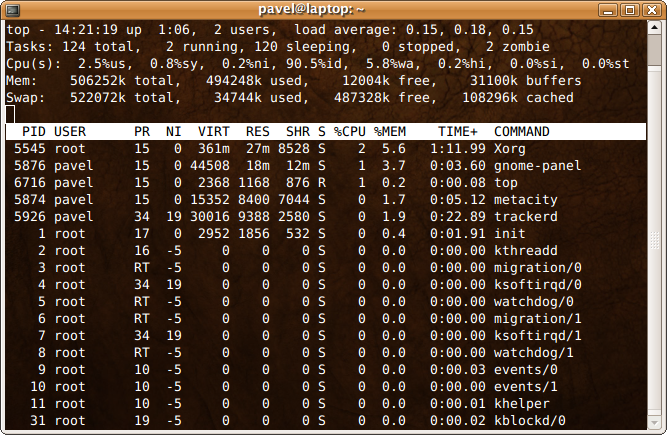Click the '506252k total' memory value
This screenshot has width=667, height=435.
(125, 81)
